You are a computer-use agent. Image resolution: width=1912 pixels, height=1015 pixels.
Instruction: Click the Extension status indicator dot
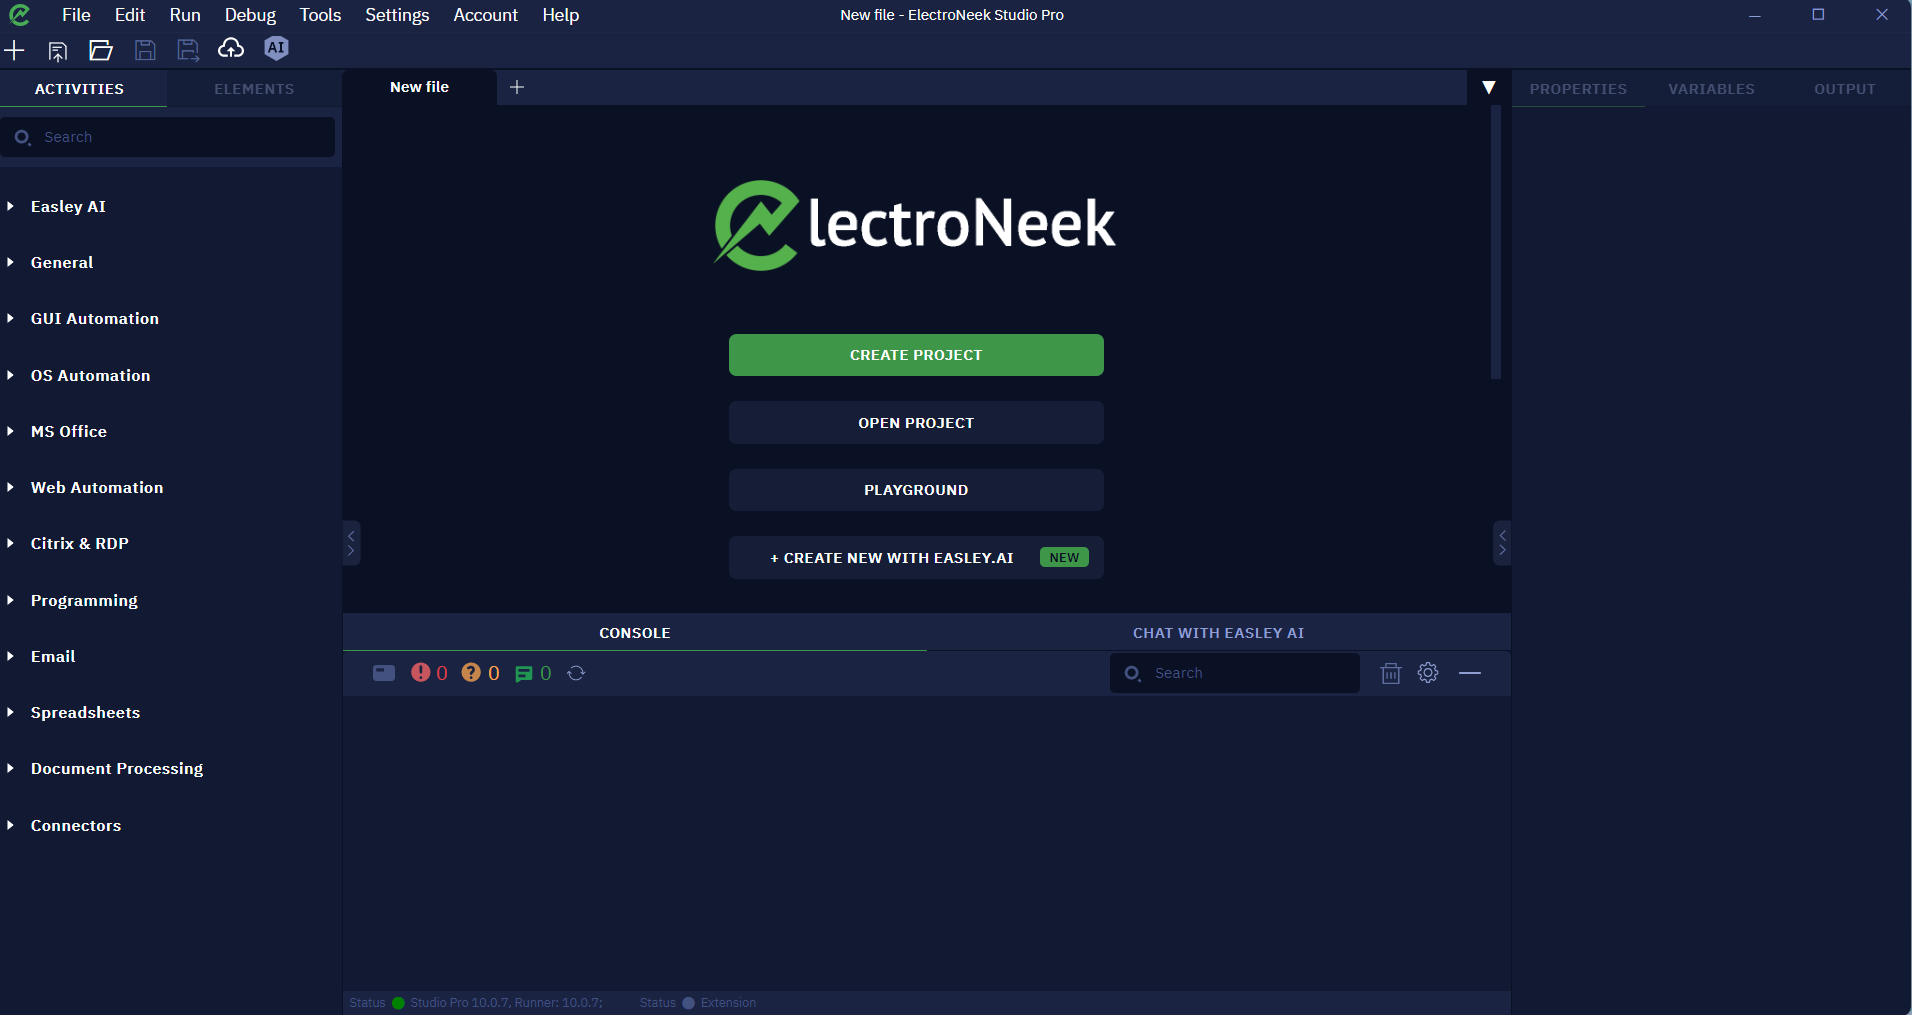tap(688, 1003)
